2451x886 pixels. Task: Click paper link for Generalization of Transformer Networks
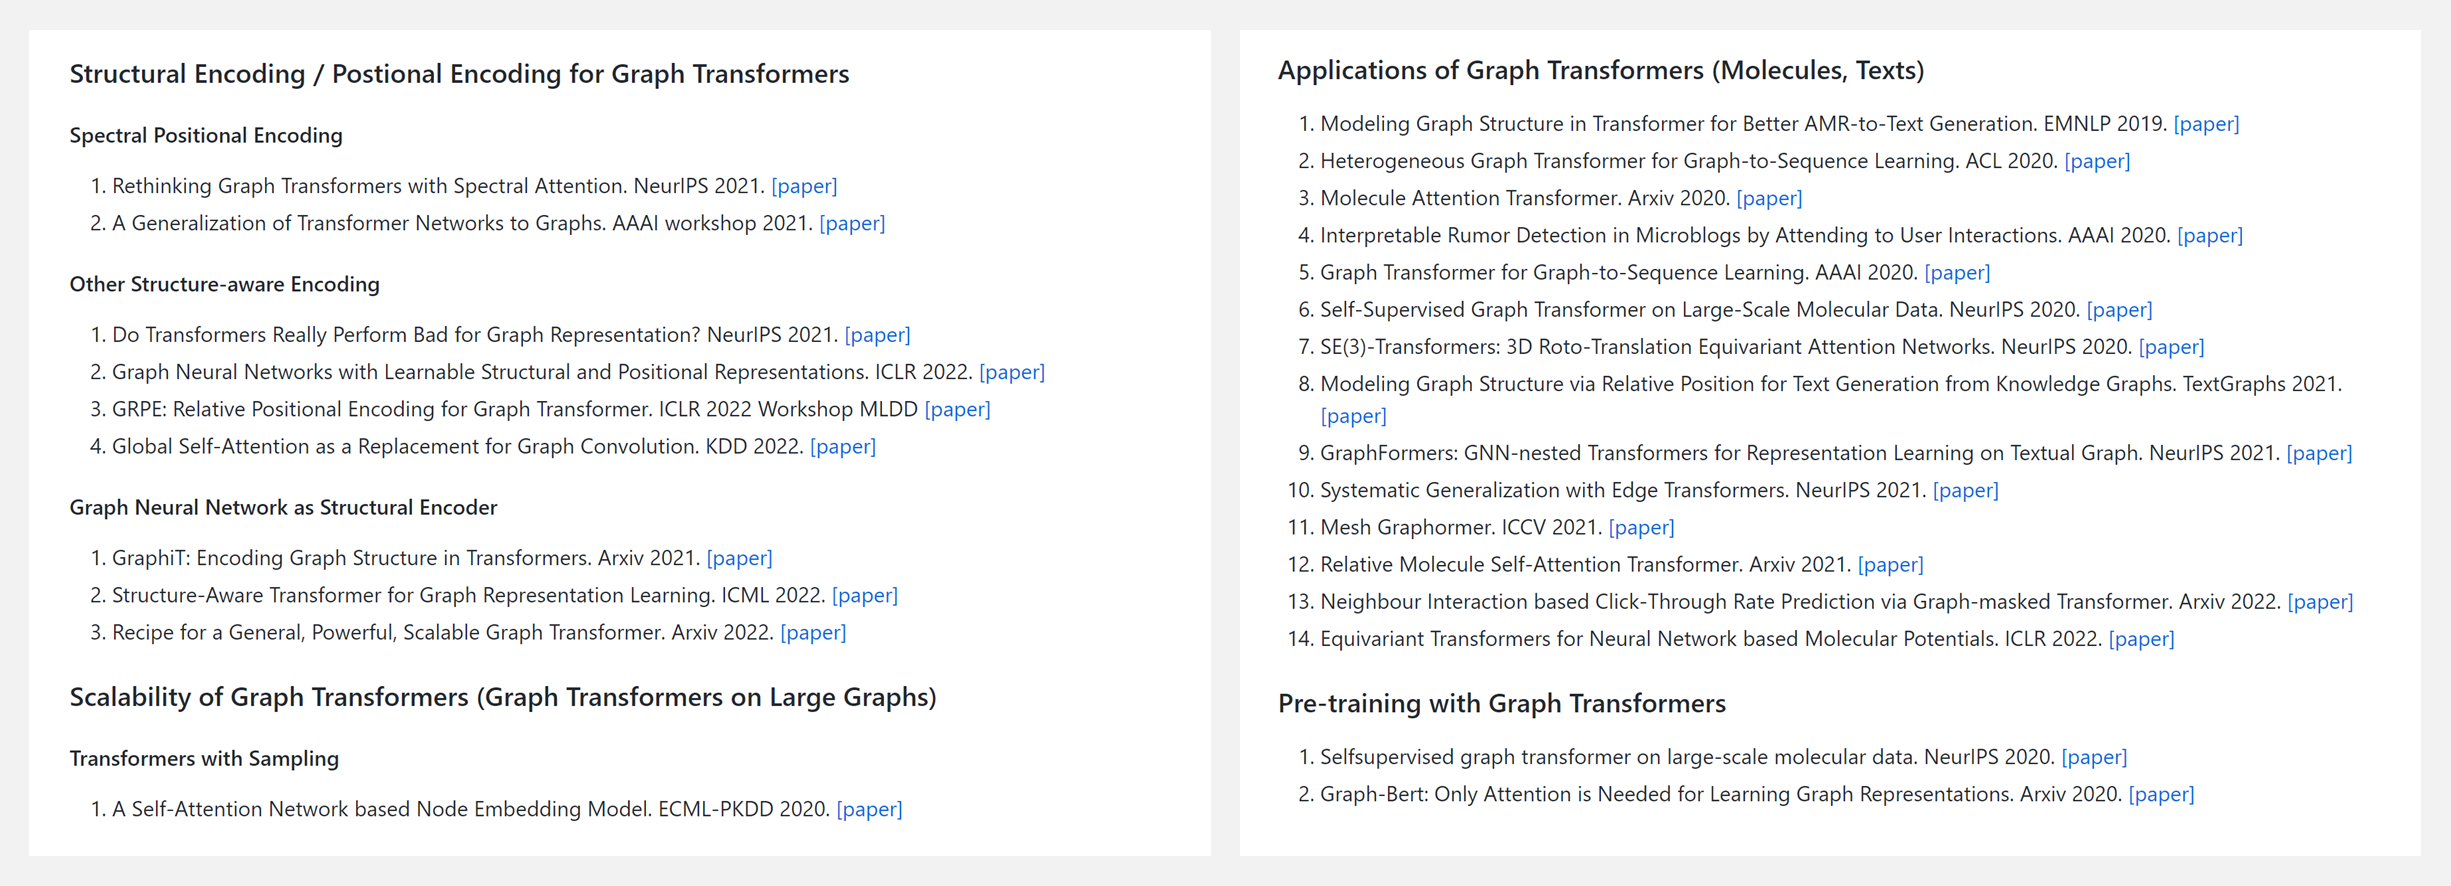(x=852, y=223)
